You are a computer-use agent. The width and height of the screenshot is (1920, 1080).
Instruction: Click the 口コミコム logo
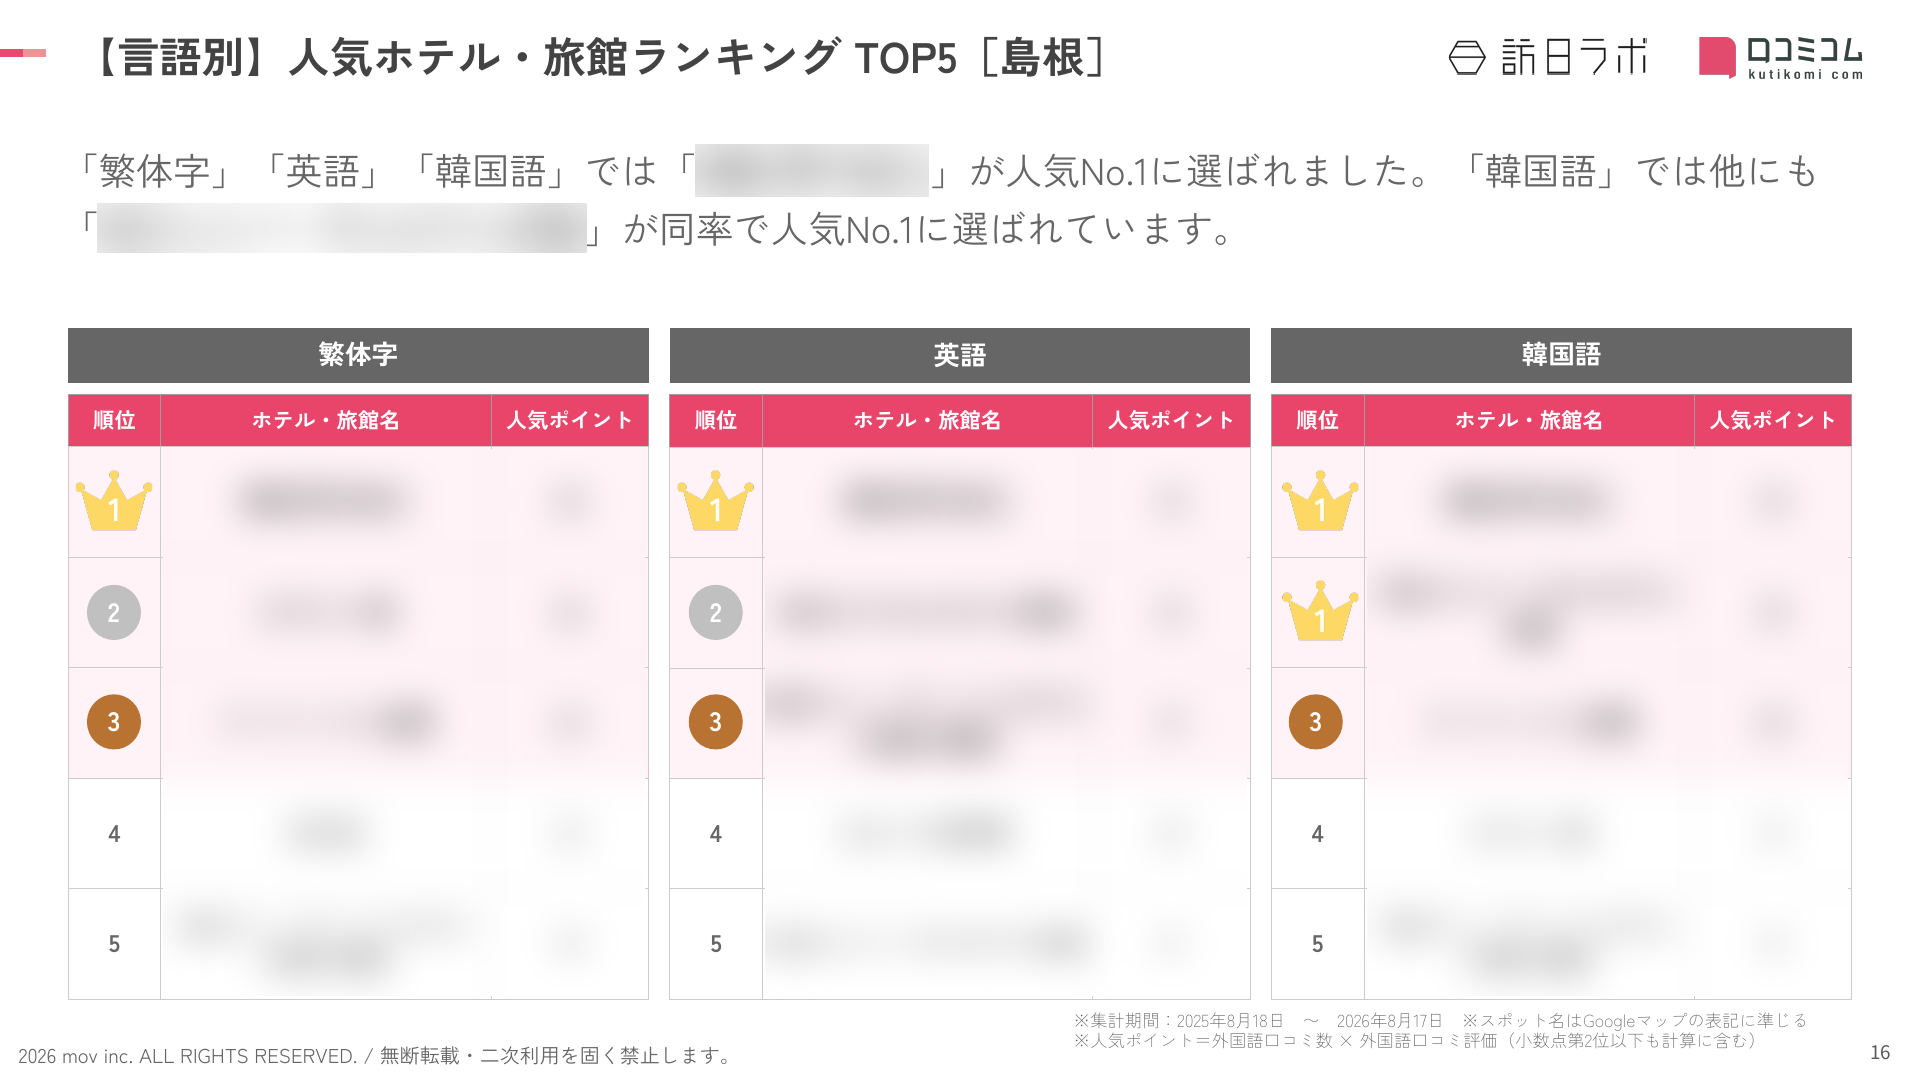coord(1781,57)
